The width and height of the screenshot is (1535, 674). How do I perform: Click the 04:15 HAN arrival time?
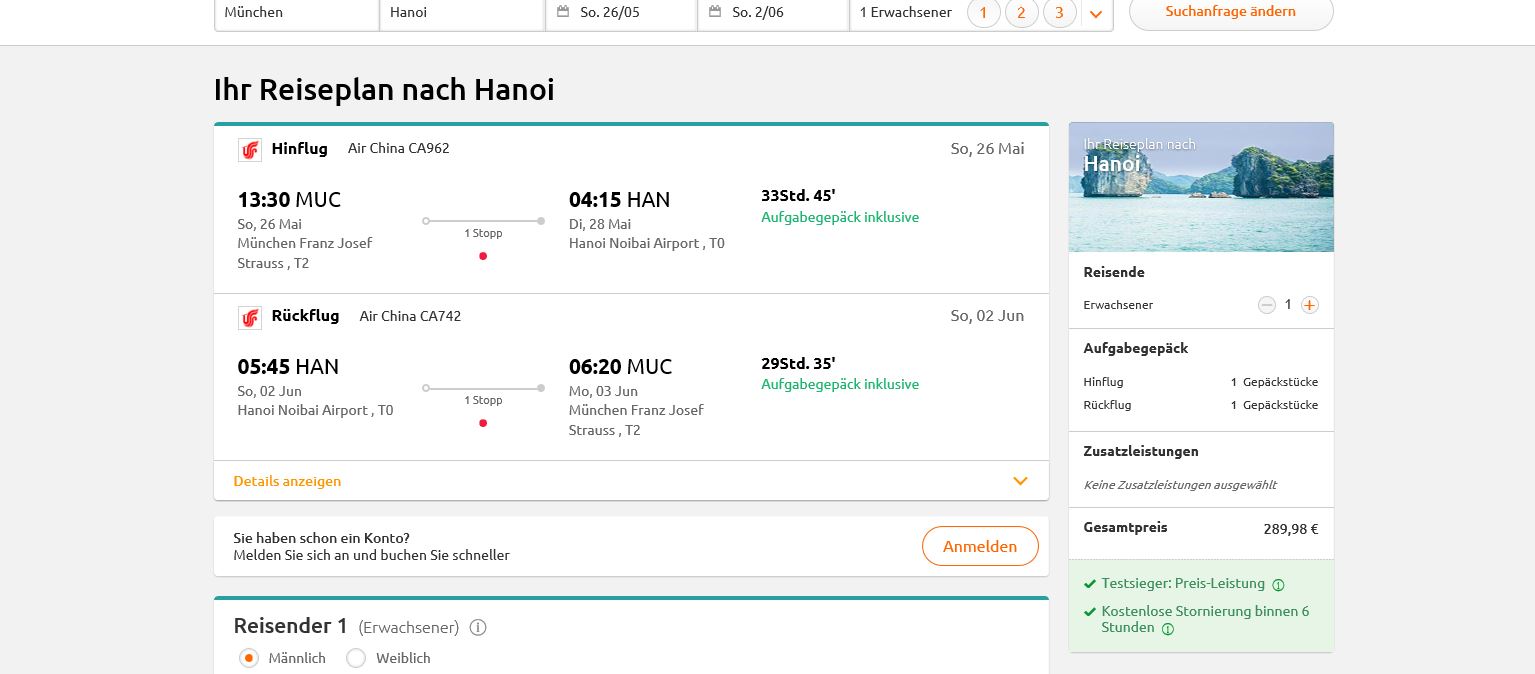(619, 200)
